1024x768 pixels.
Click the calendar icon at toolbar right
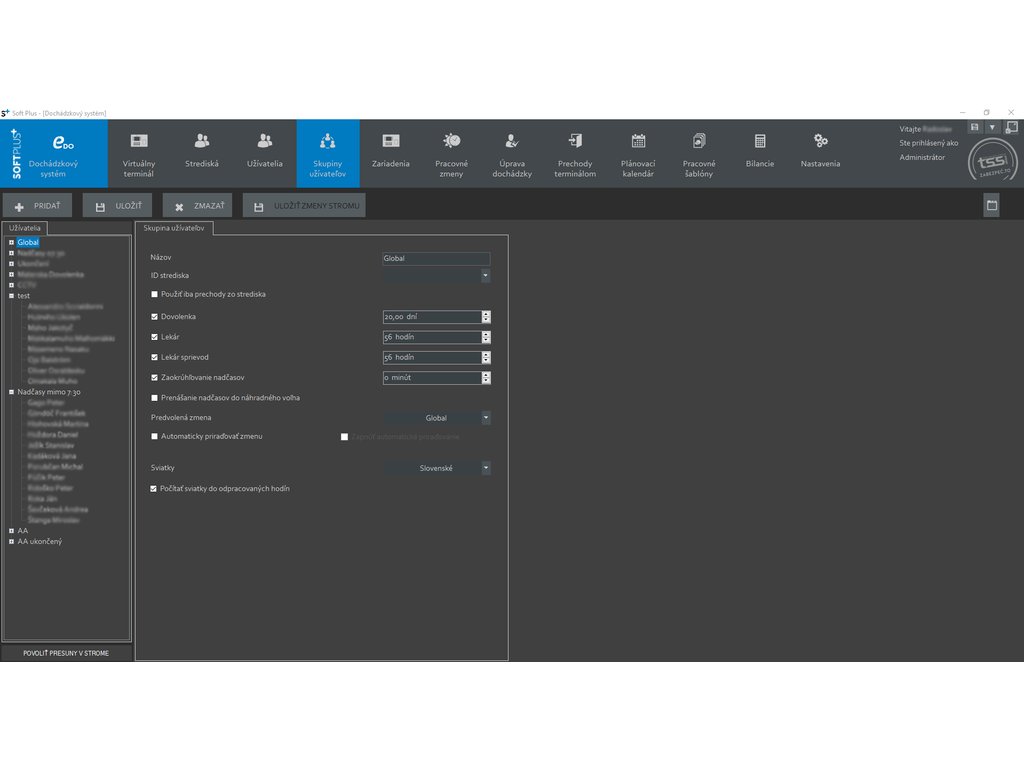point(991,205)
